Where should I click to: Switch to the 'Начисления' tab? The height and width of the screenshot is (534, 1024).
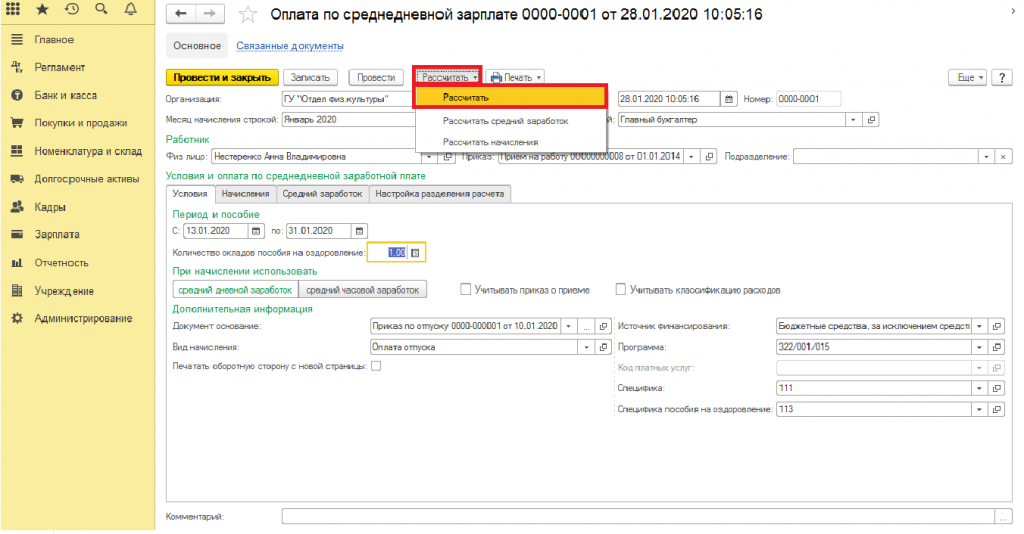click(x=244, y=194)
